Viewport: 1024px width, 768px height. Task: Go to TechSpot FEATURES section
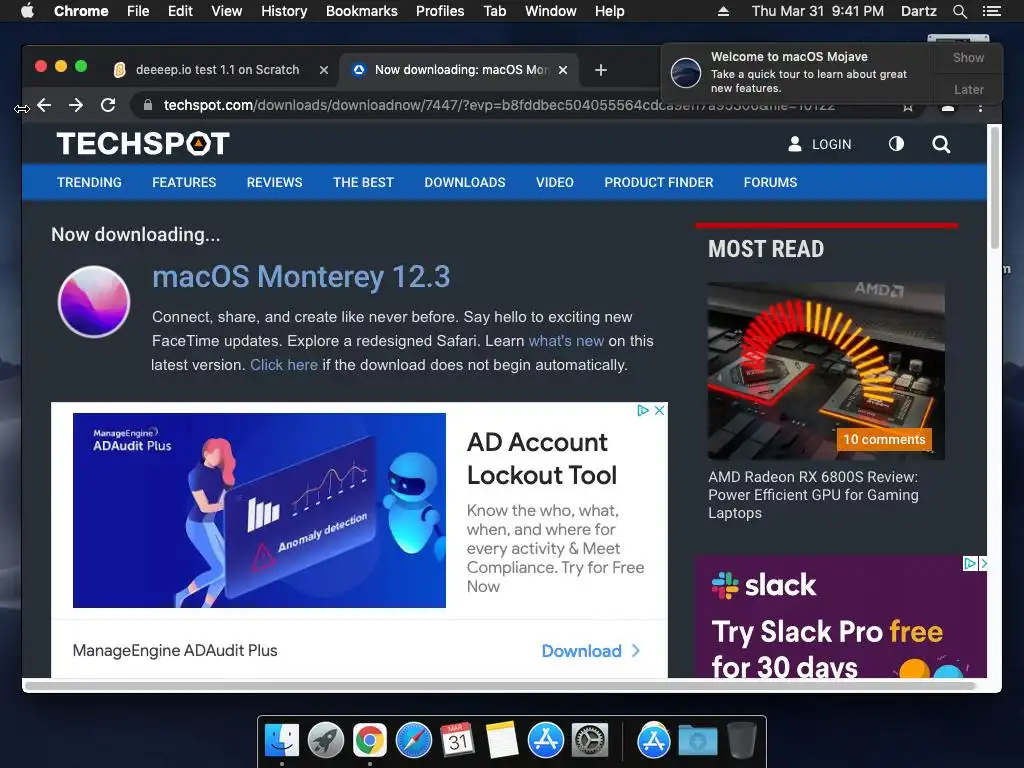coord(184,182)
